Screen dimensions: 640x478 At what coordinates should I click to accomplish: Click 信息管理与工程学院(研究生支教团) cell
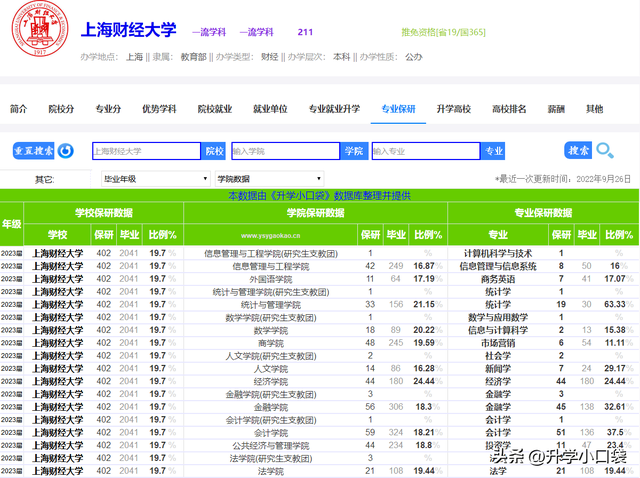click(x=271, y=254)
